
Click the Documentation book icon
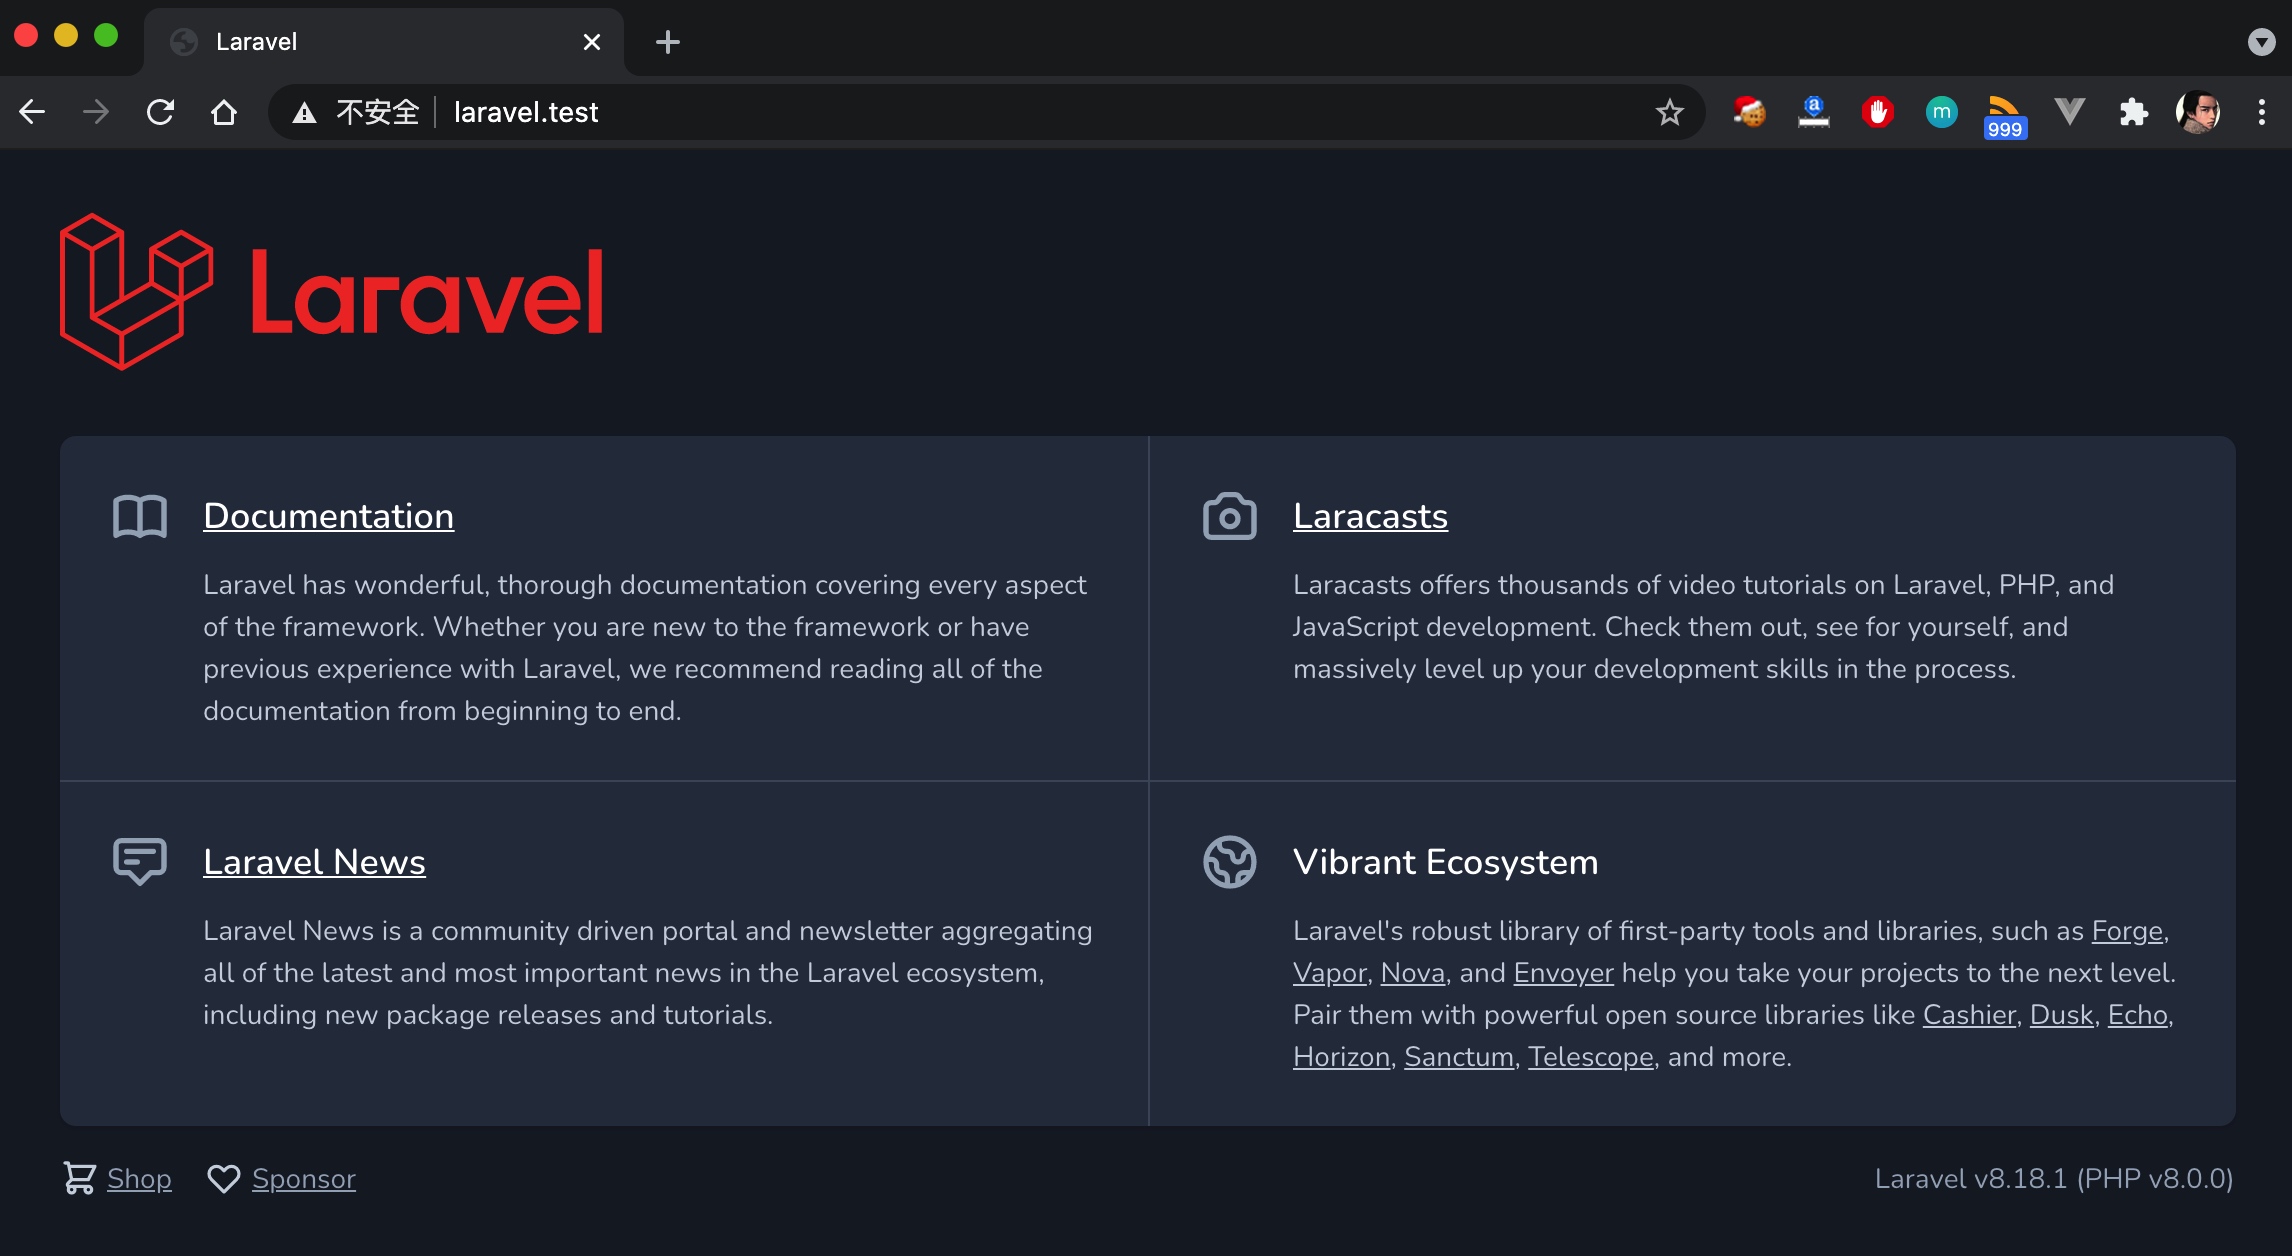pos(140,517)
